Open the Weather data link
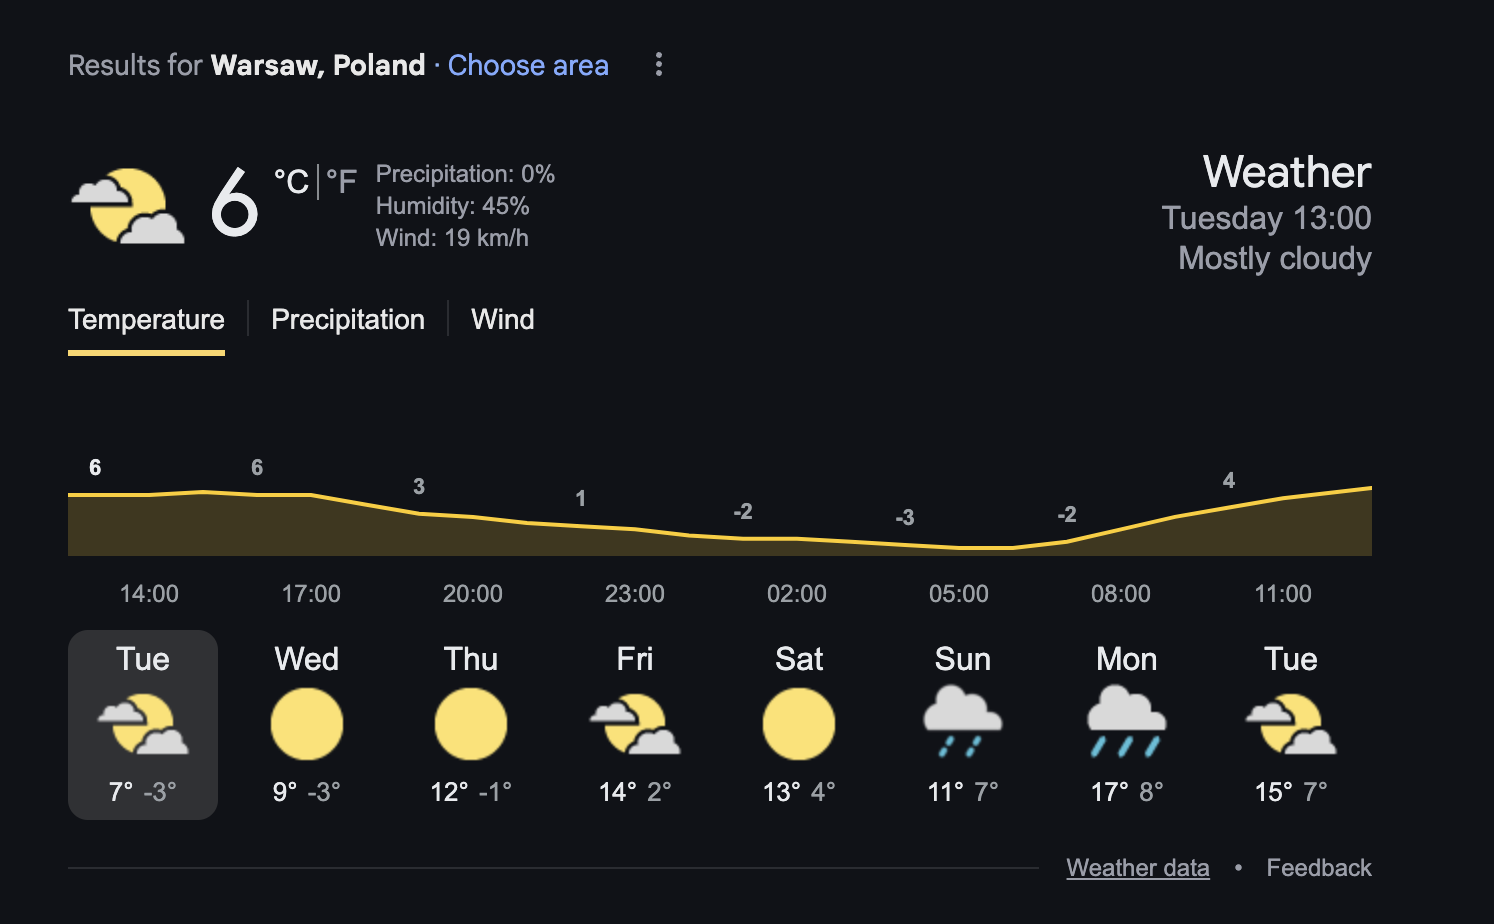1494x924 pixels. point(1138,868)
